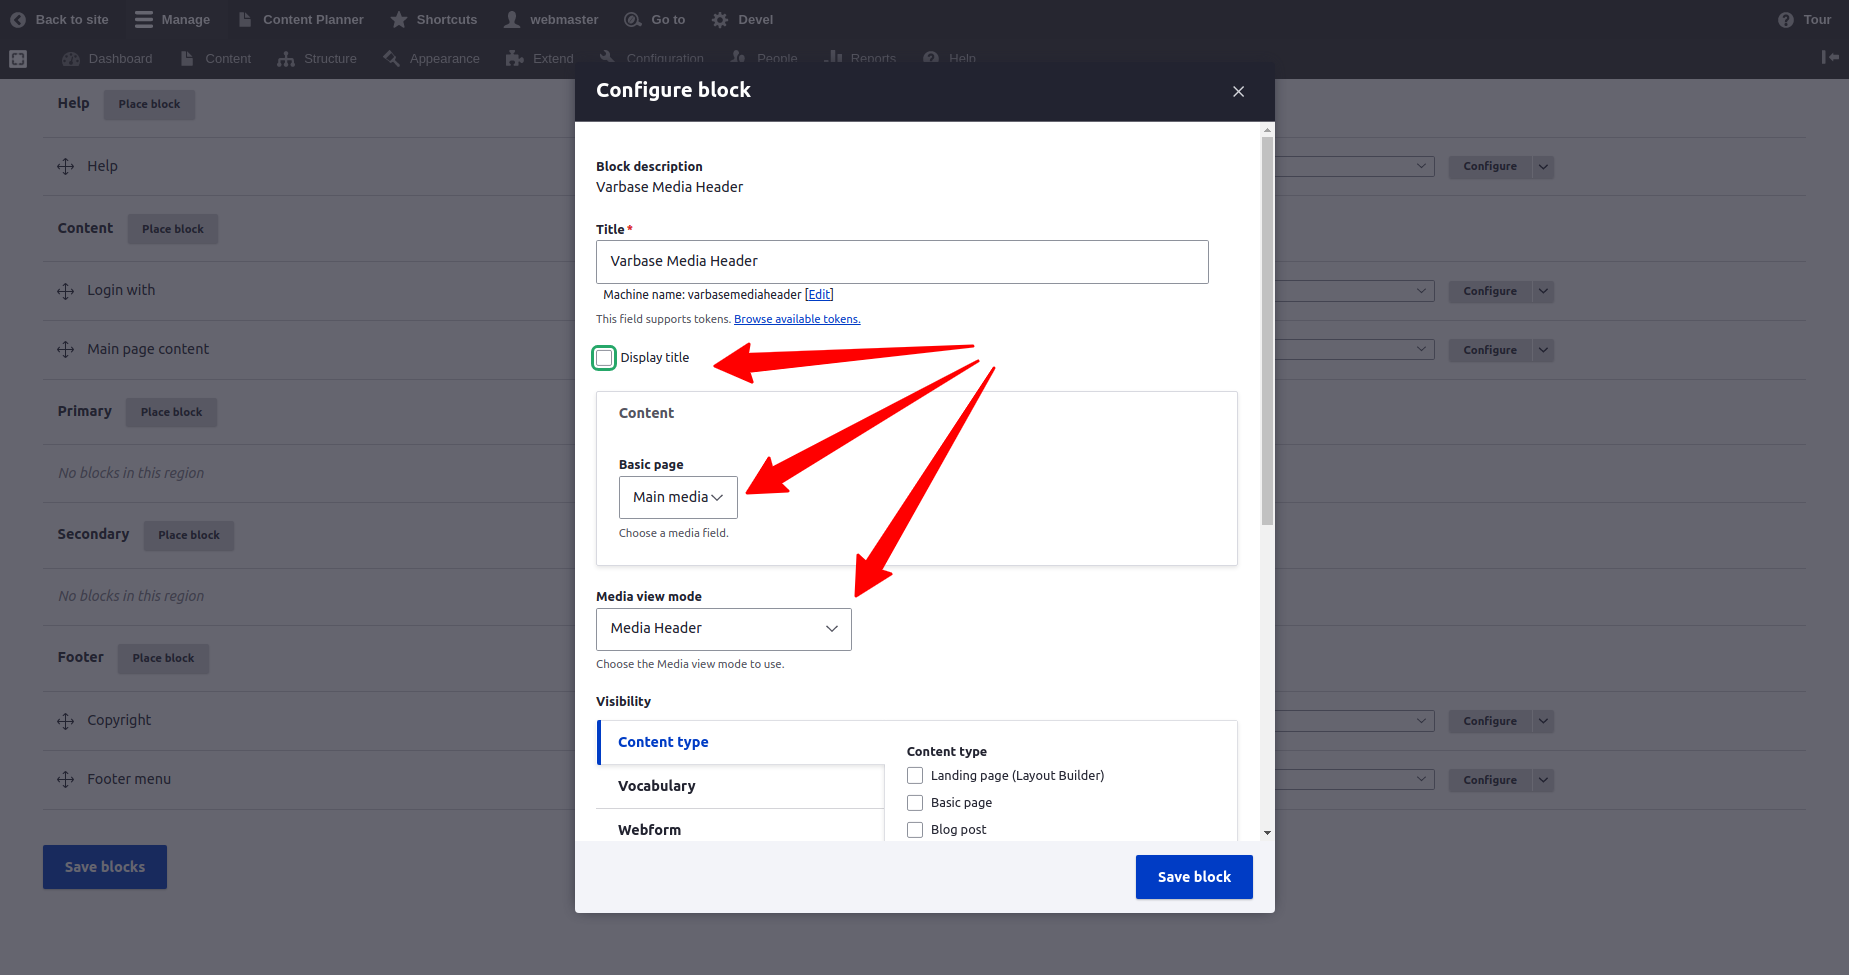Viewport: 1849px width, 975px height.
Task: Close the Configure block dialog
Action: click(1238, 92)
